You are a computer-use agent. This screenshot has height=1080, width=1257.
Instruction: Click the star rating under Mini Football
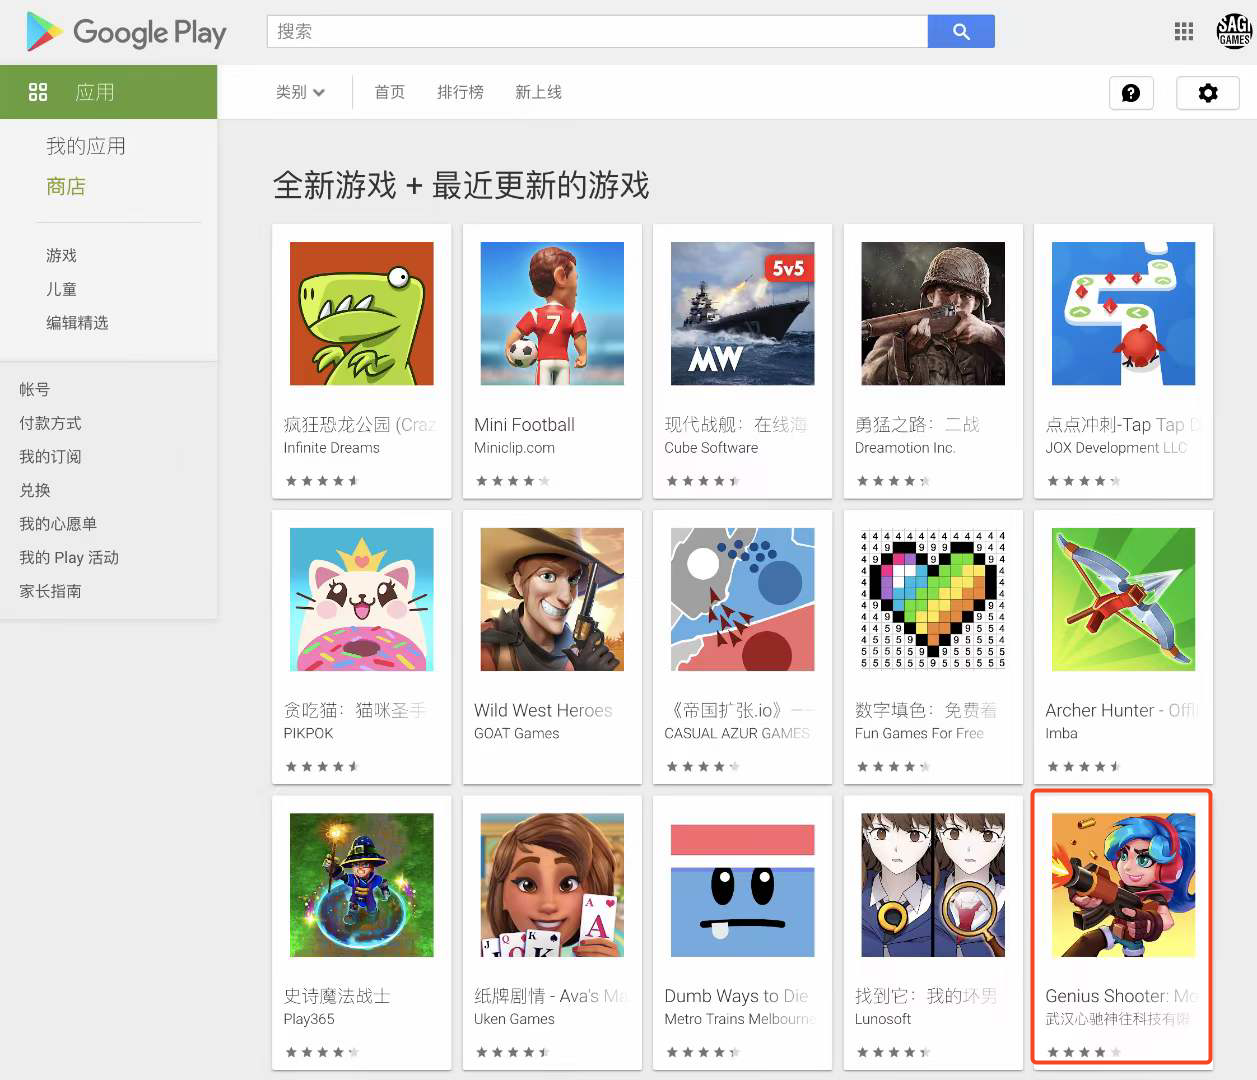[513, 481]
